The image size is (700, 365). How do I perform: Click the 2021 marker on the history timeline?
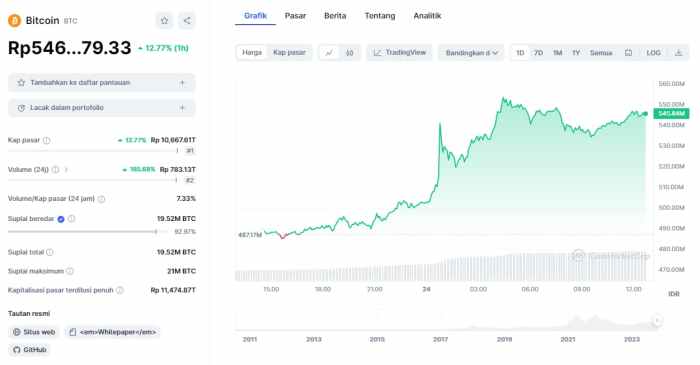click(x=568, y=340)
